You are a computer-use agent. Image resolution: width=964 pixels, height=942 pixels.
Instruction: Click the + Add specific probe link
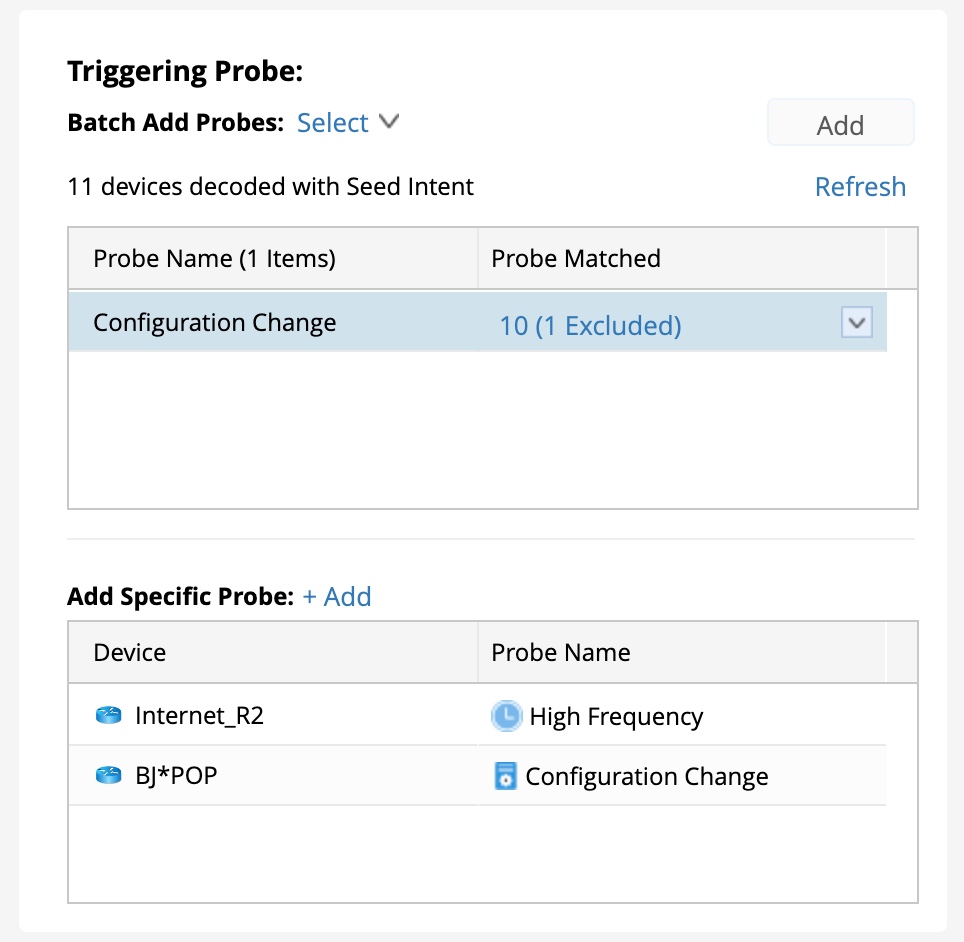337,597
